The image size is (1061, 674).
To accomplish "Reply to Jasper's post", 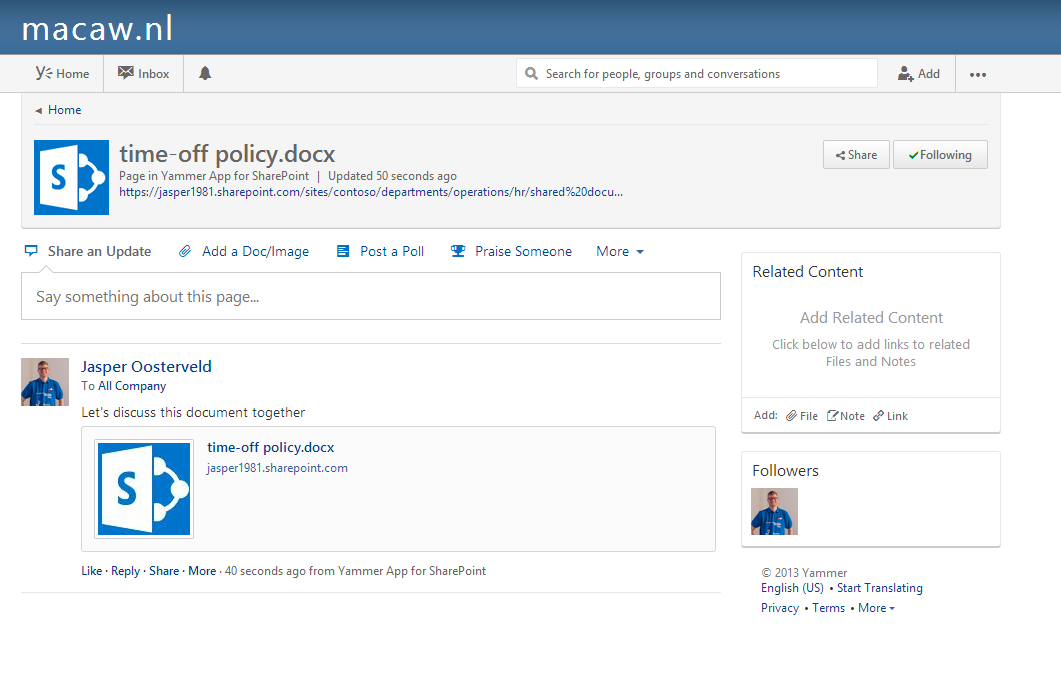I will [x=125, y=570].
